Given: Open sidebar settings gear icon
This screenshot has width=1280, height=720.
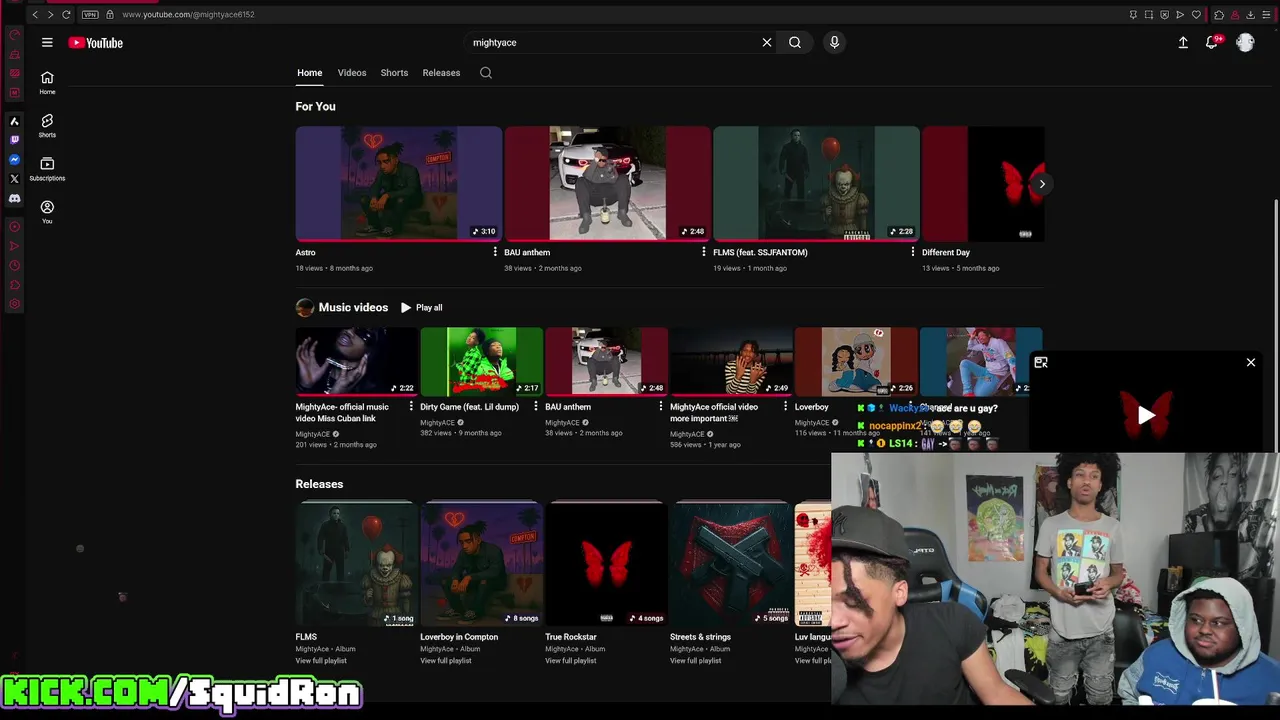Looking at the screenshot, I should (x=14, y=304).
